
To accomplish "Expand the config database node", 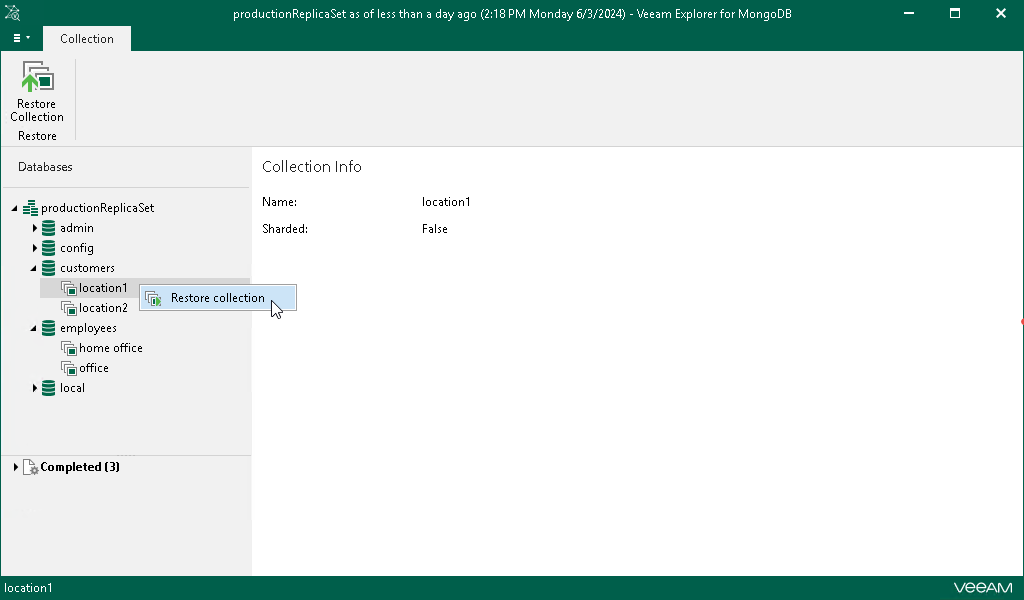I will (x=35, y=248).
